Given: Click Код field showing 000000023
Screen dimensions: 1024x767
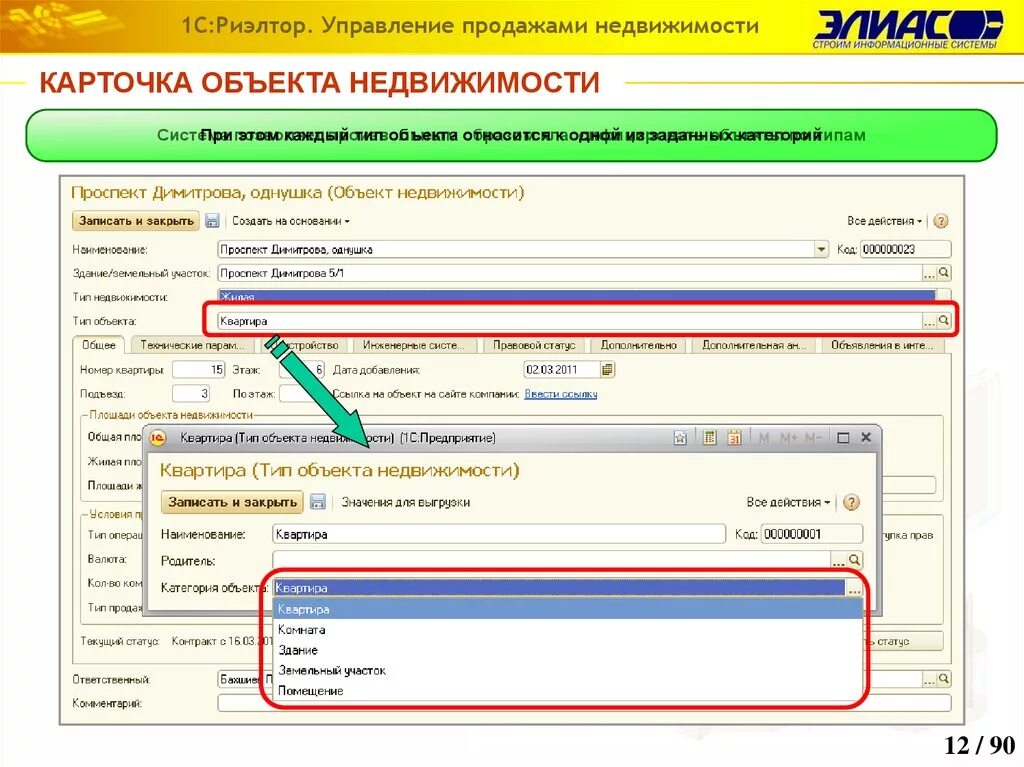Looking at the screenshot, I should pyautogui.click(x=905, y=249).
